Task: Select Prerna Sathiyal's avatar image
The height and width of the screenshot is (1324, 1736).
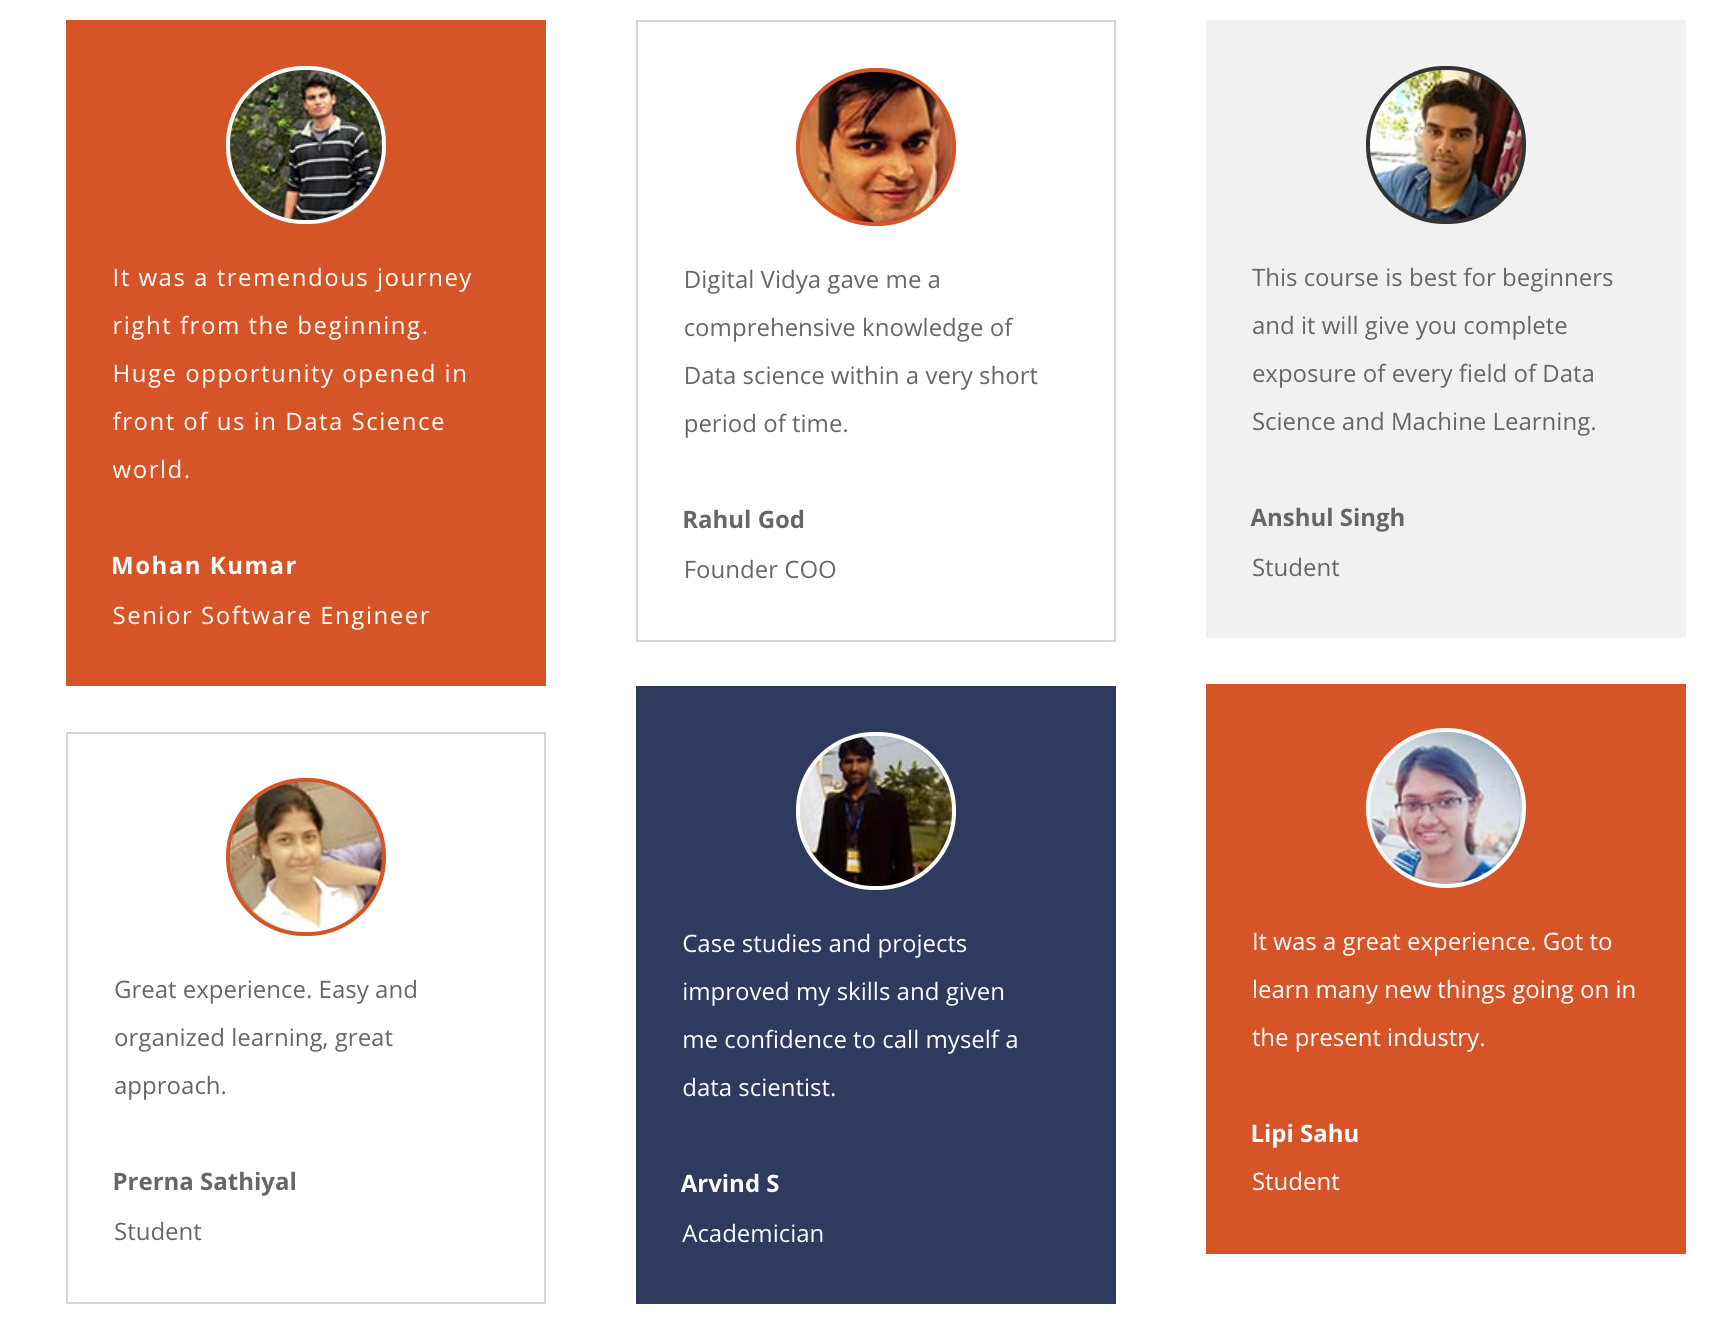Action: click(306, 857)
